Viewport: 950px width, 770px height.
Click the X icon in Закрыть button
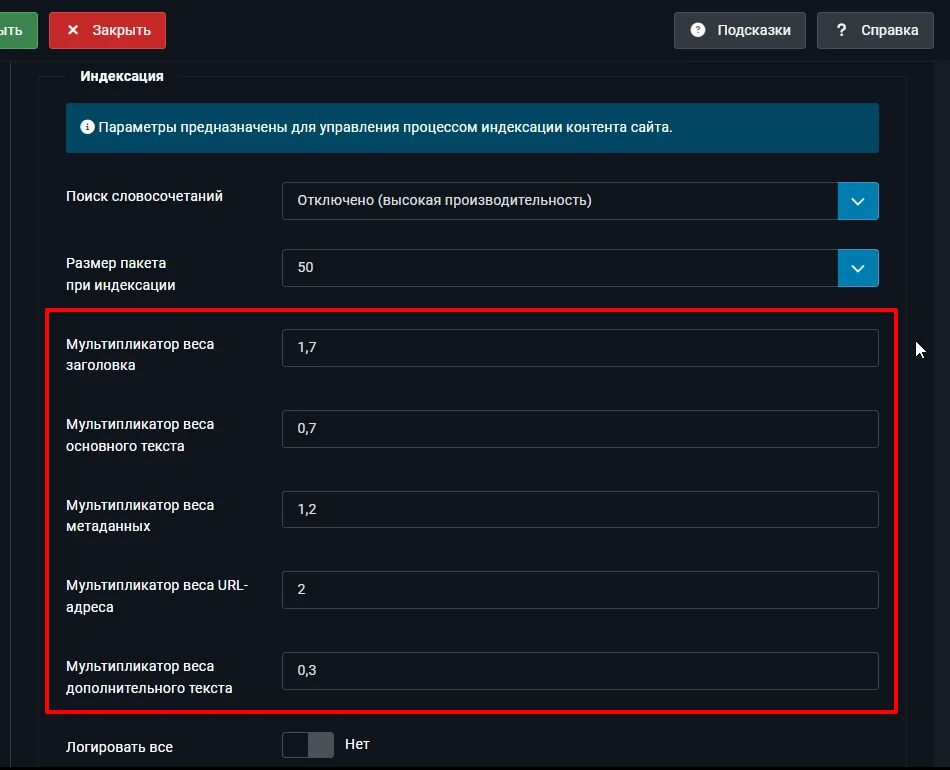coord(73,30)
